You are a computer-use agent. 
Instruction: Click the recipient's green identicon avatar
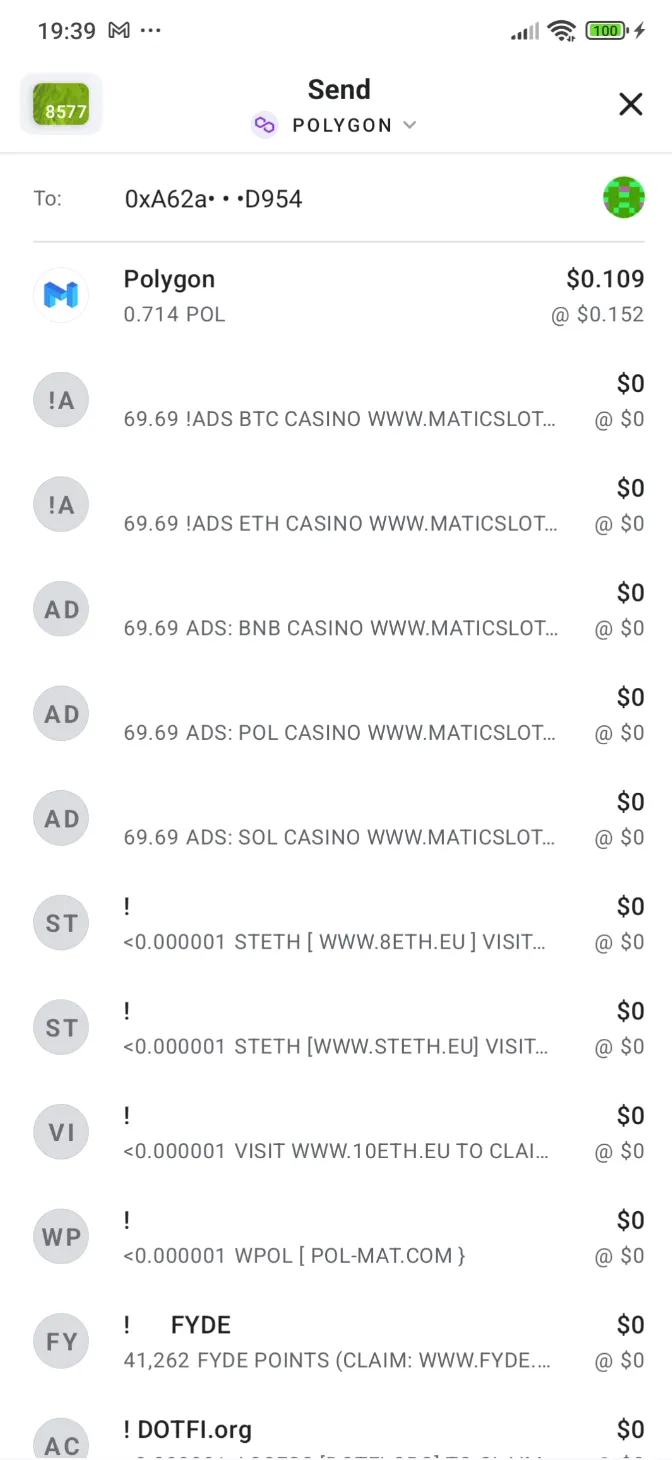pos(624,198)
